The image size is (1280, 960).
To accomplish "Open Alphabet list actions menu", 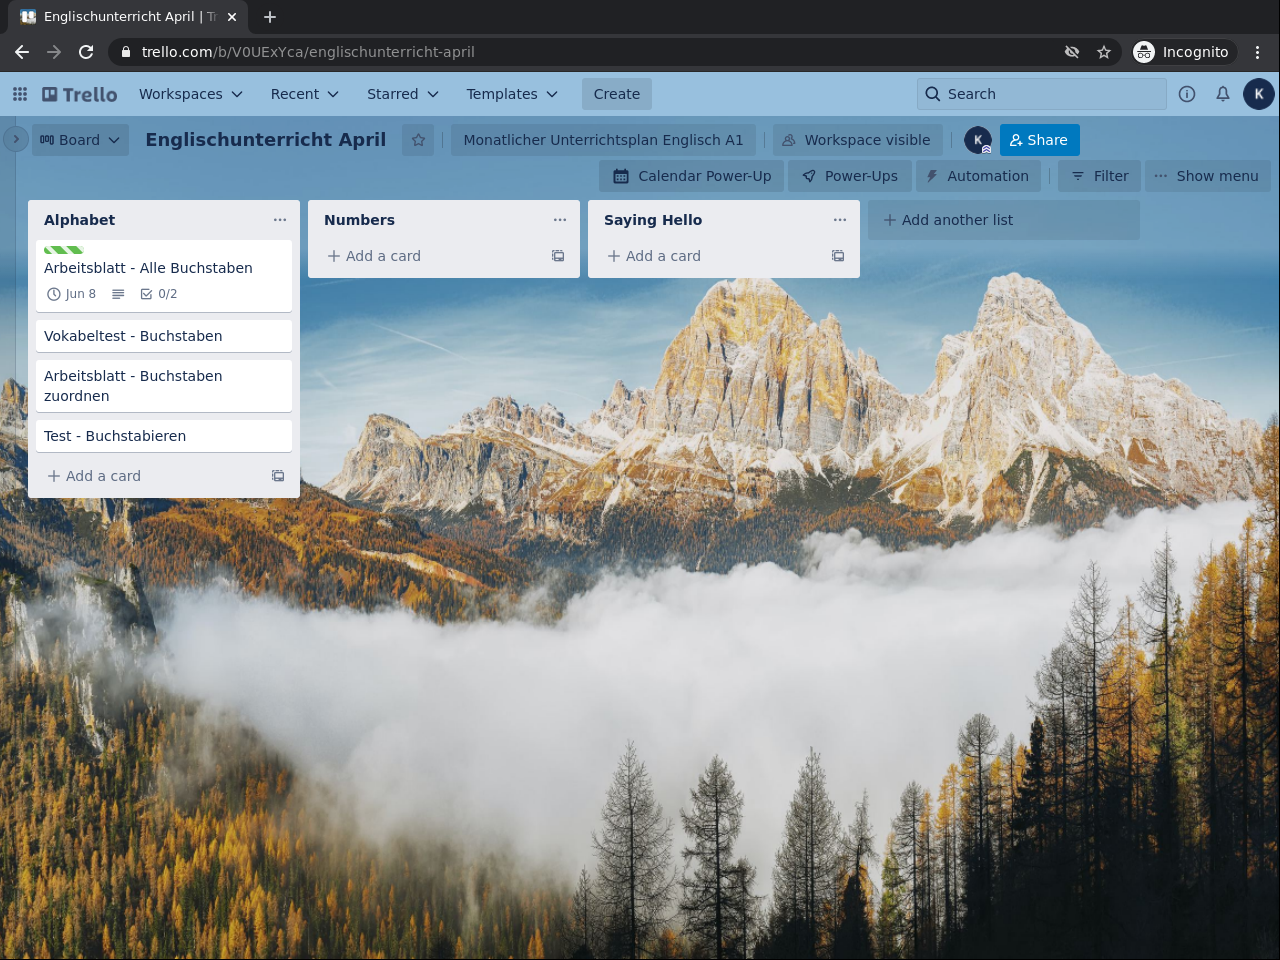I will coord(280,220).
